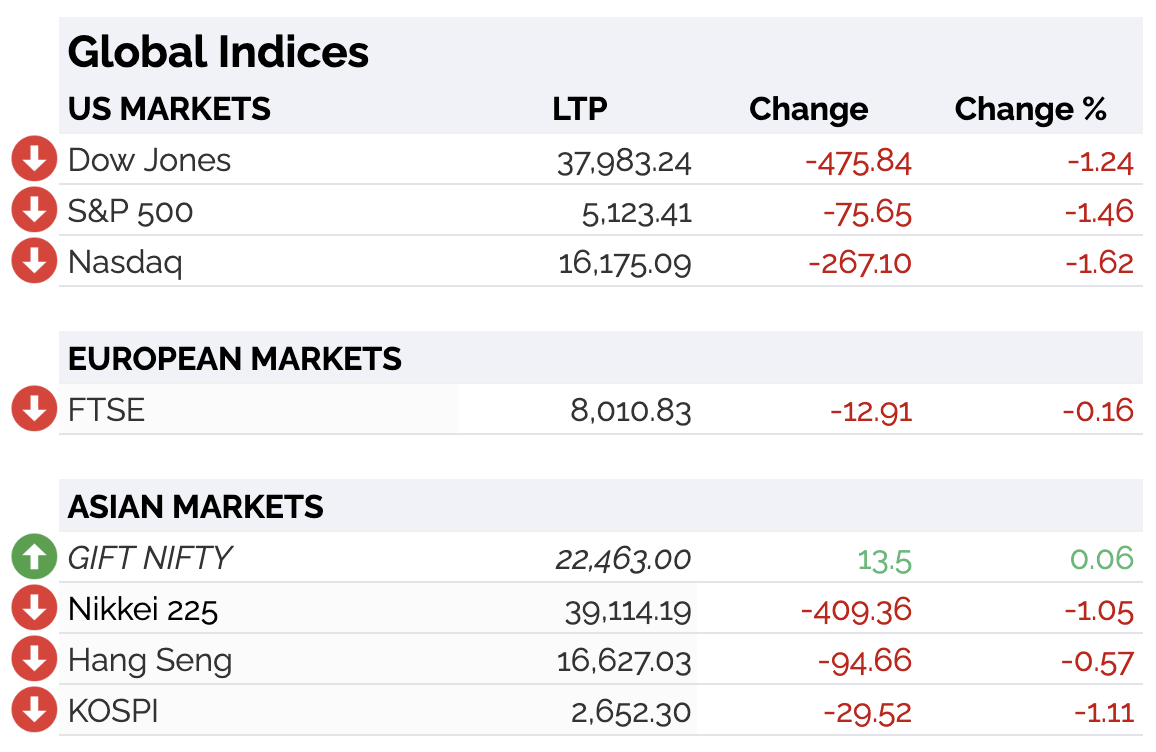Click the red down arrow beside Dow Jones
Screen dimensions: 1156x752
[x=34, y=159]
